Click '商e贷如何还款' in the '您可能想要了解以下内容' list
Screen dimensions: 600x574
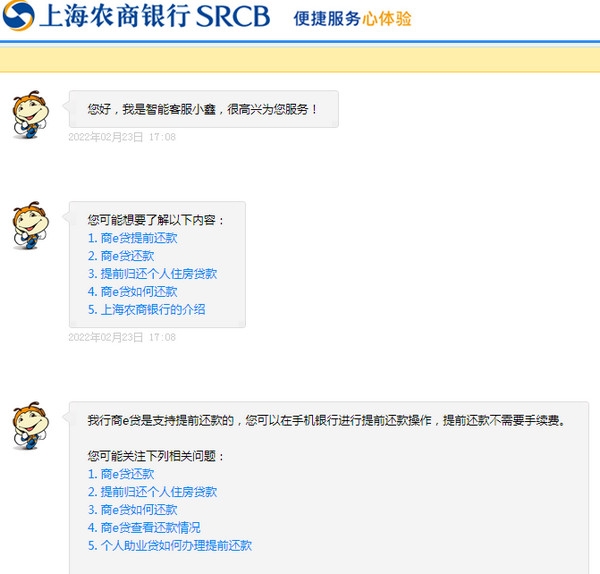pyautogui.click(x=132, y=292)
